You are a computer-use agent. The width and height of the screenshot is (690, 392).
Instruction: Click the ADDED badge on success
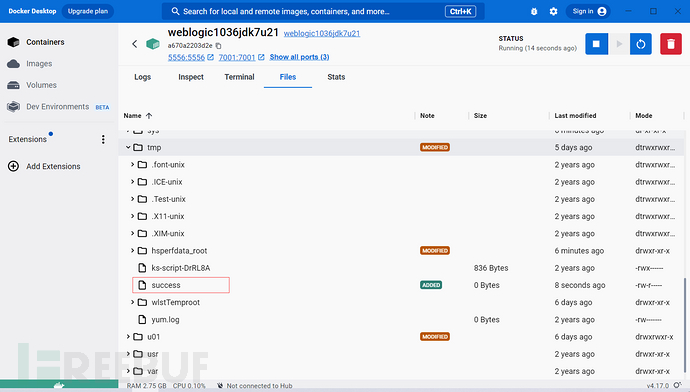(431, 285)
